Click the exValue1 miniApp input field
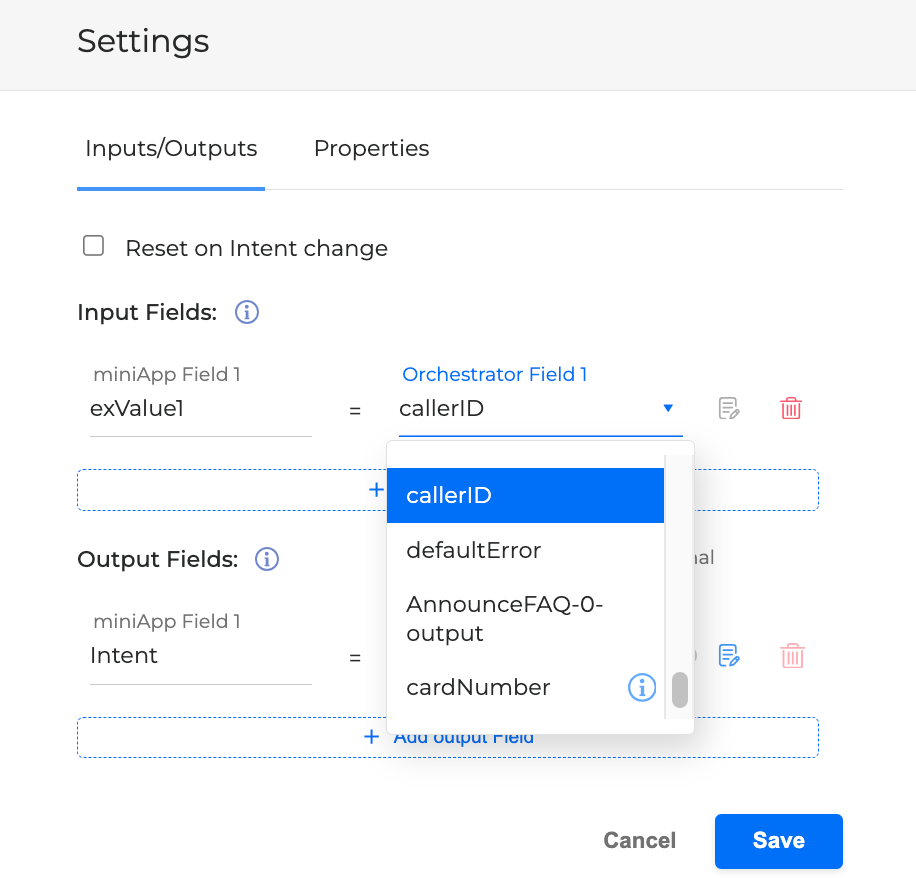 tap(200, 408)
